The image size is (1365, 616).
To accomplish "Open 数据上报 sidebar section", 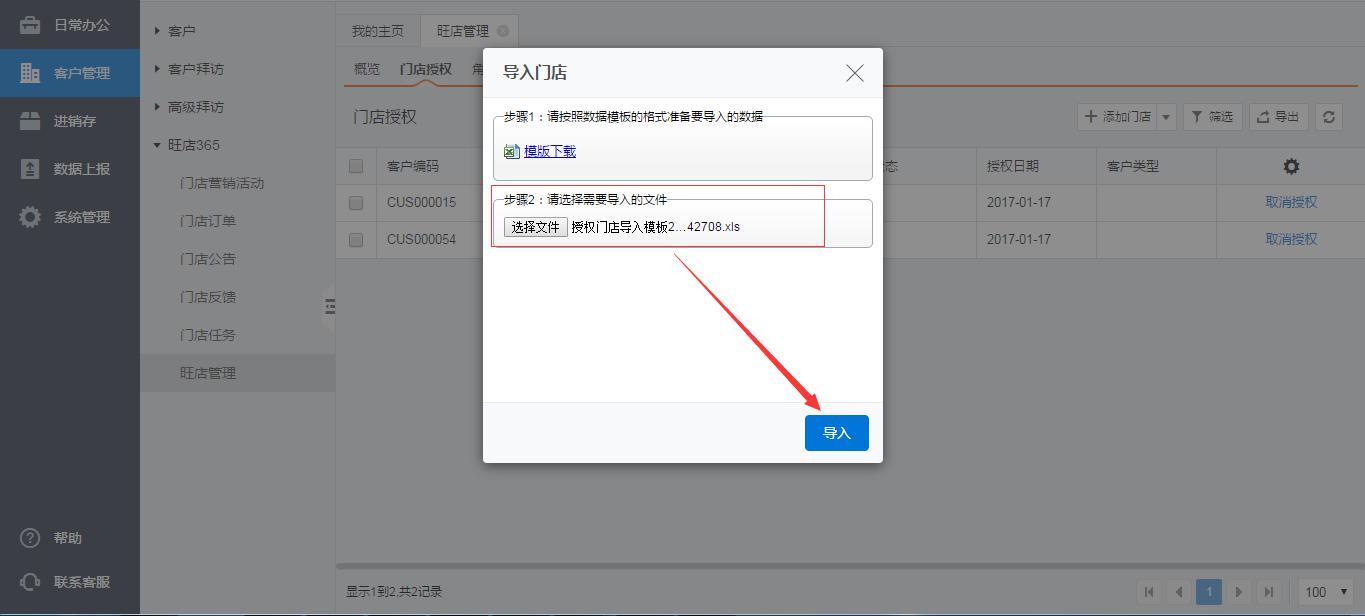I will click(70, 169).
